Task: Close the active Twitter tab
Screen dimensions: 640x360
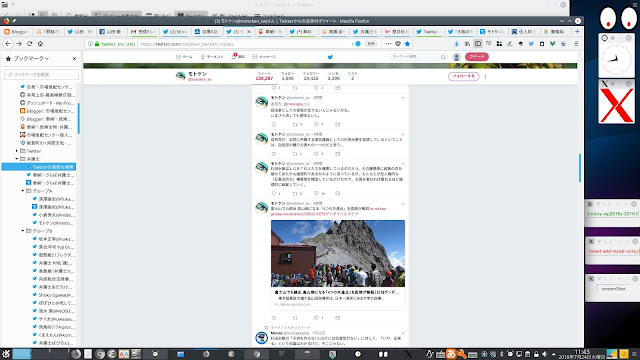Action: click(x=249, y=31)
